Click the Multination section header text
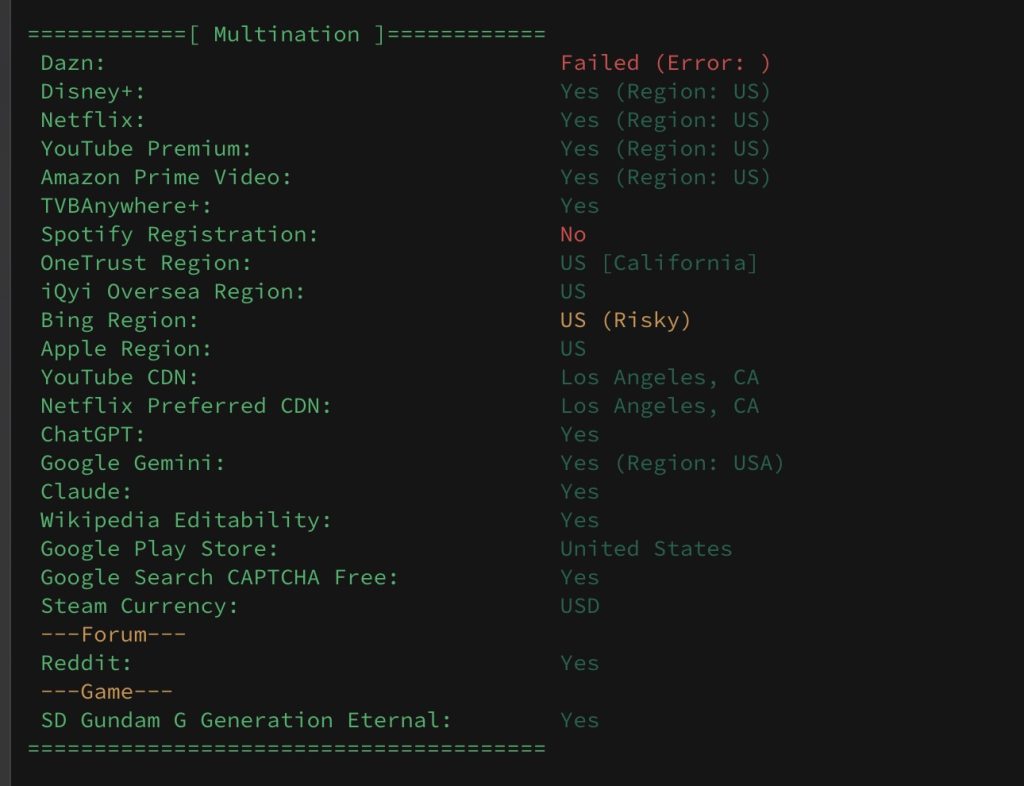Image resolution: width=1024 pixels, height=786 pixels. [287, 35]
